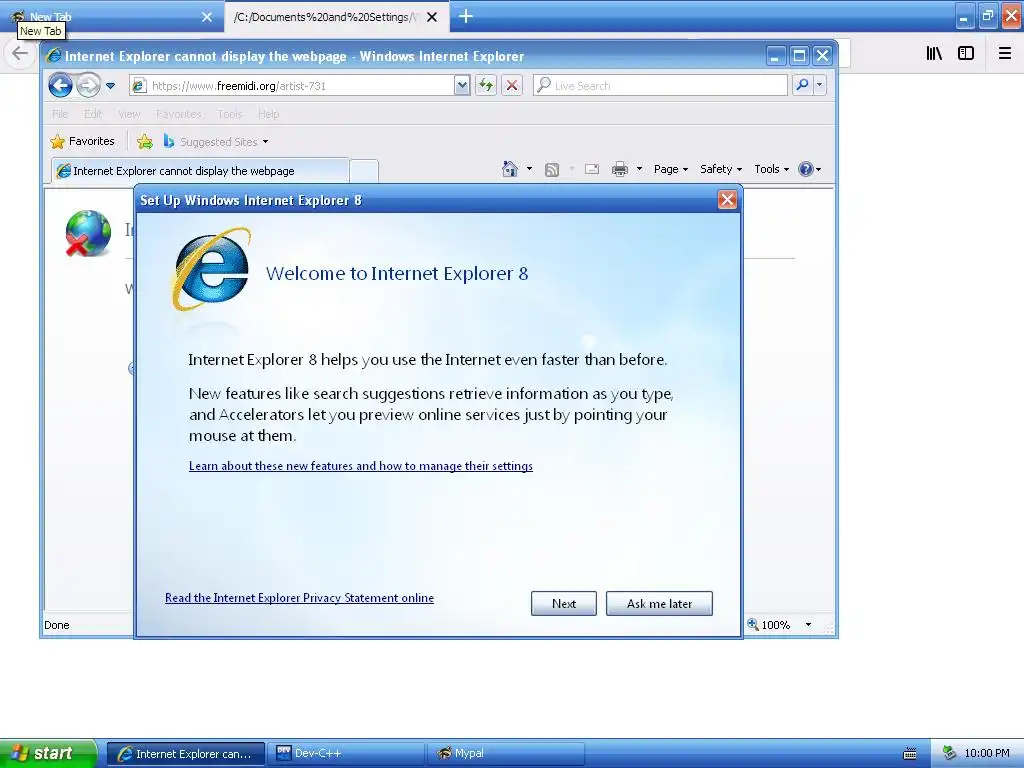Viewport: 1024px width, 768px height.
Task: Open Mypal hamburger menu
Action: pyautogui.click(x=1005, y=54)
